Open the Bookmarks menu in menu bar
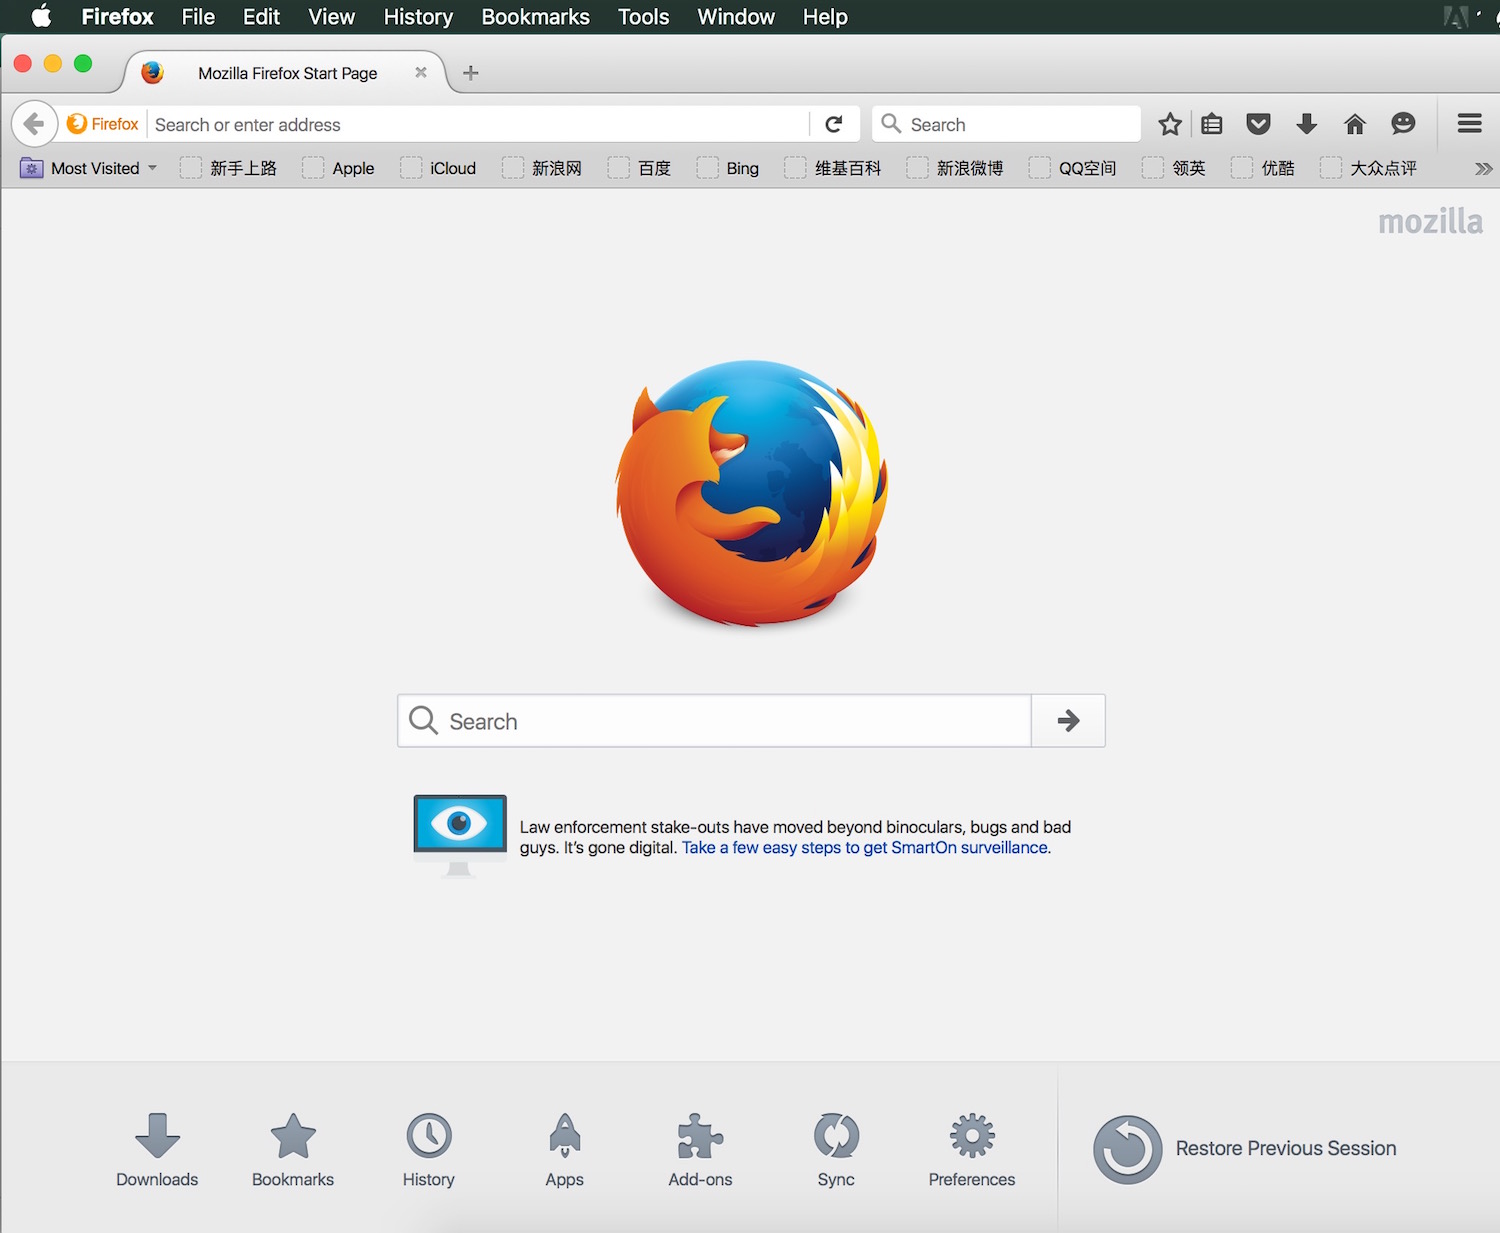The image size is (1500, 1233). click(535, 16)
